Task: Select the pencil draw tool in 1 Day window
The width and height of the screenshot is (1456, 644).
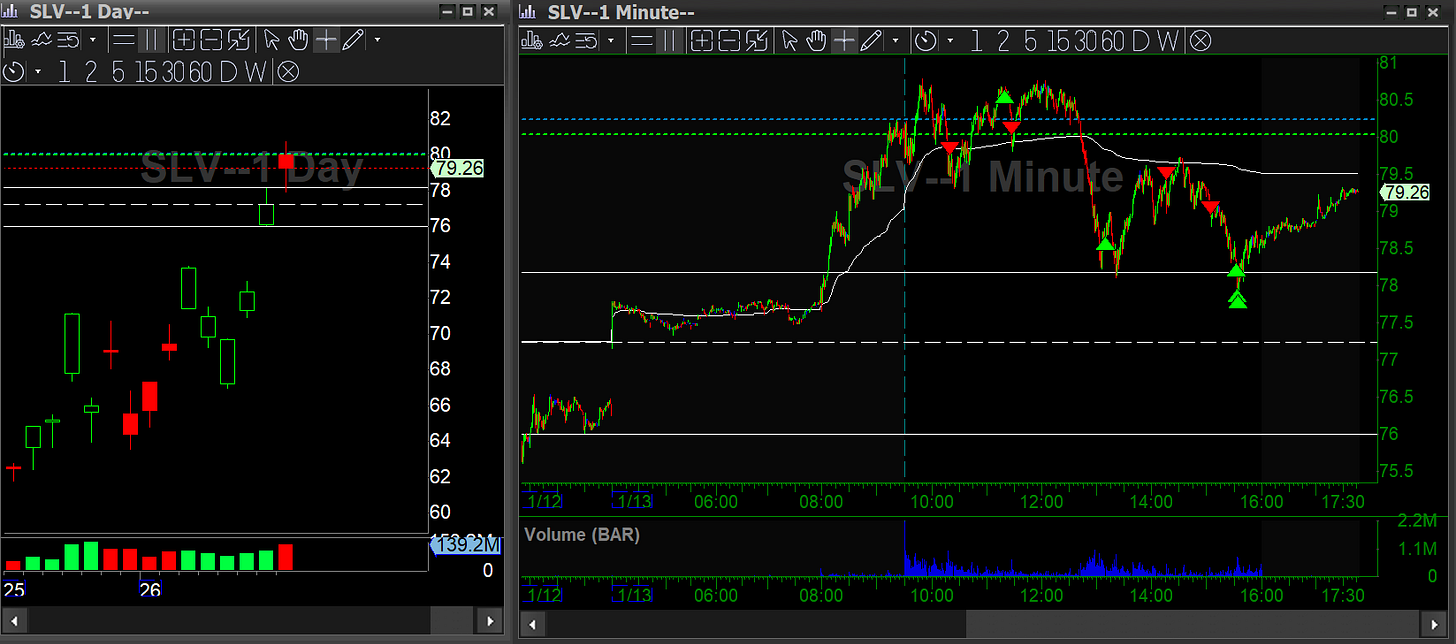Action: [x=352, y=40]
